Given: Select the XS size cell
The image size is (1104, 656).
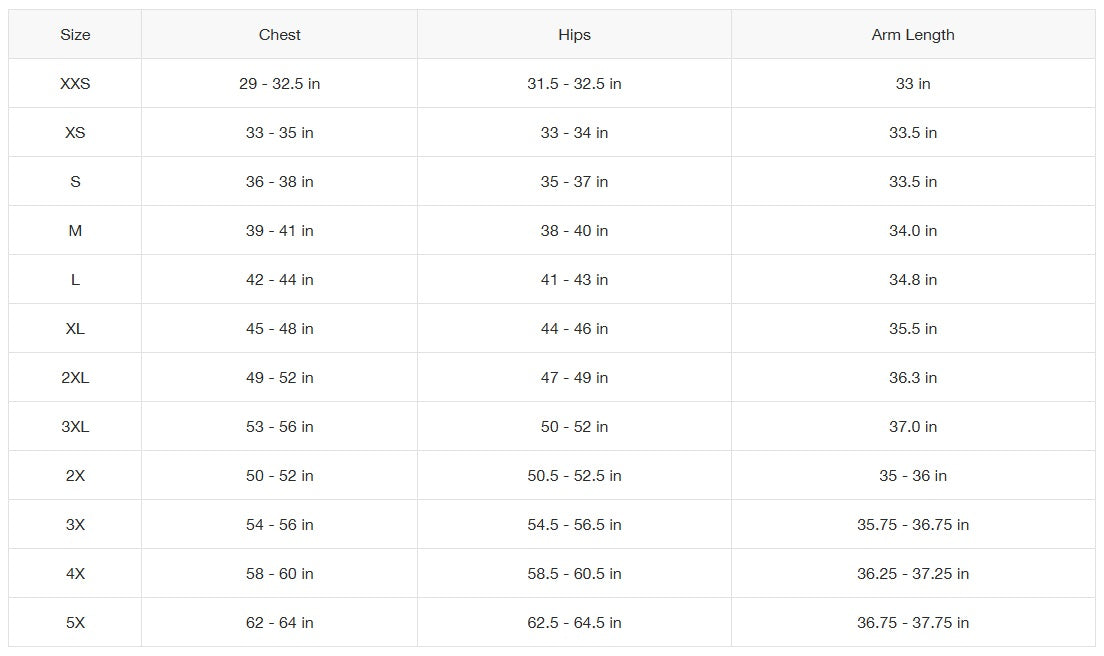Looking at the screenshot, I should tap(75, 133).
